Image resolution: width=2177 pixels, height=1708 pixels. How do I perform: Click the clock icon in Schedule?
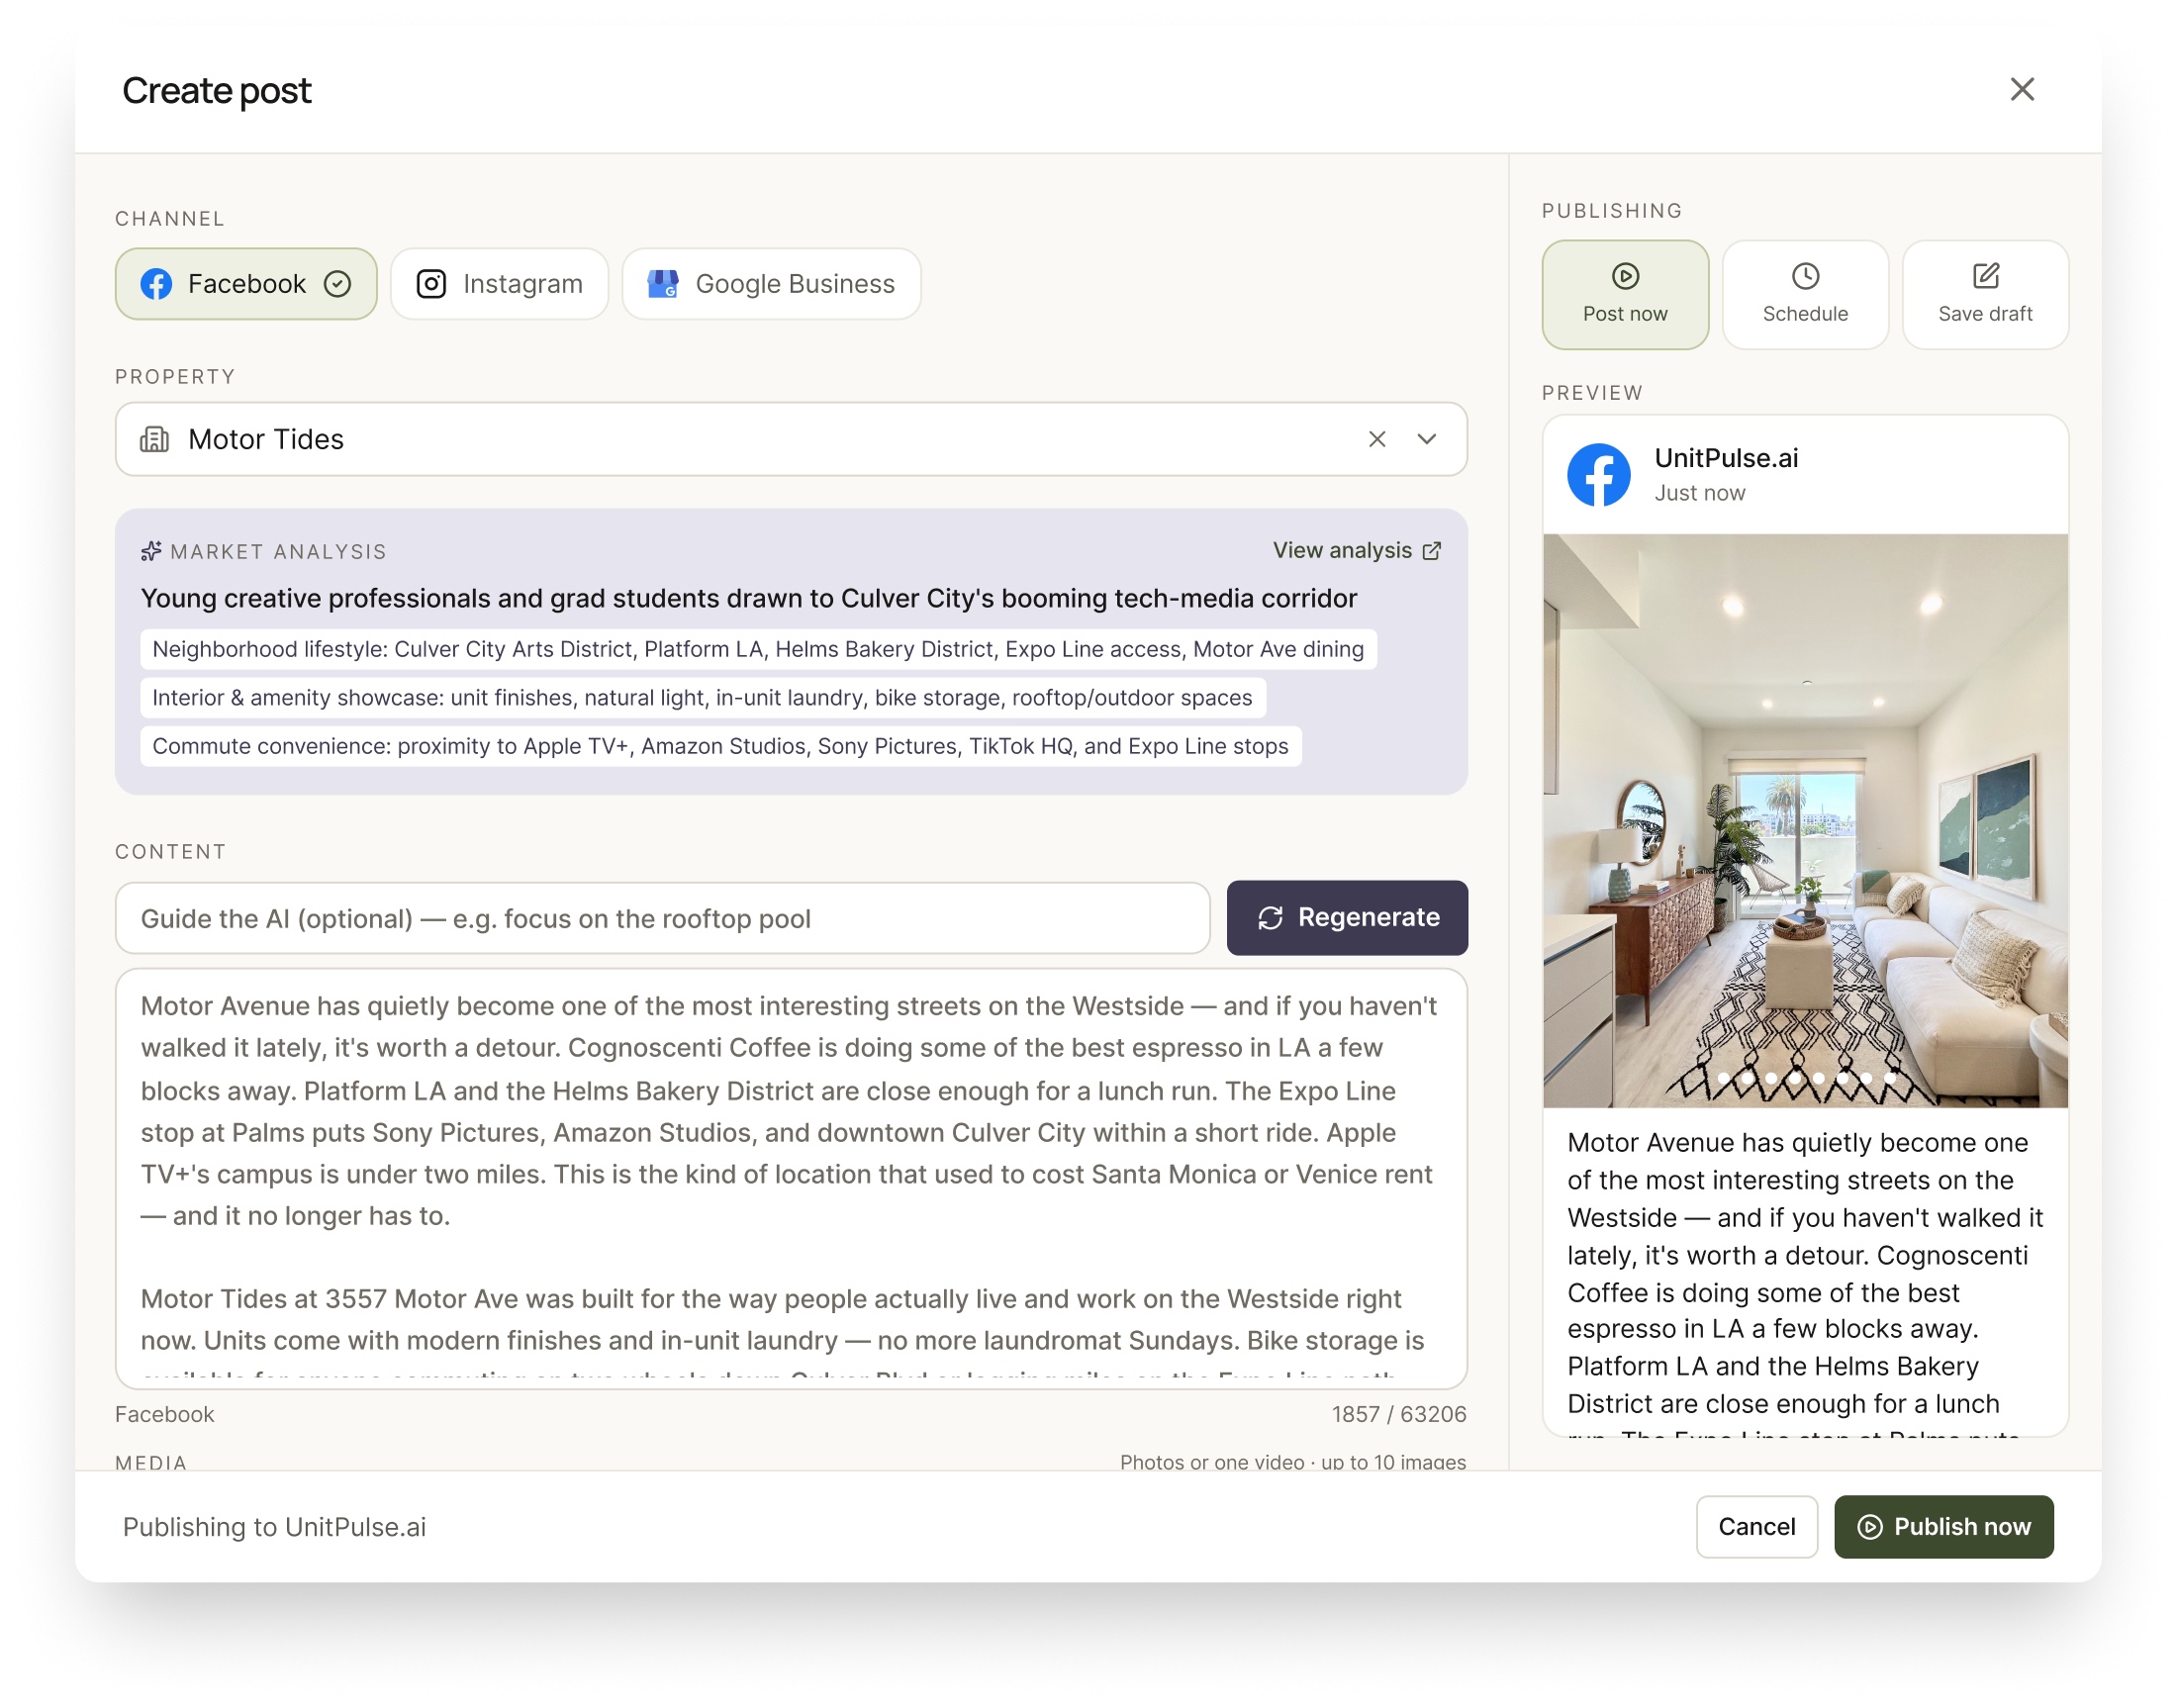click(x=1805, y=276)
